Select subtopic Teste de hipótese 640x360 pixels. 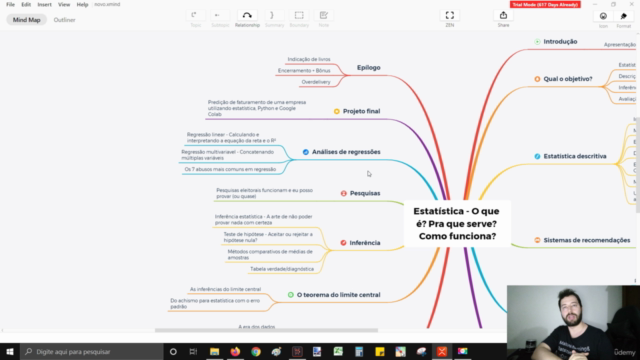(x=268, y=238)
